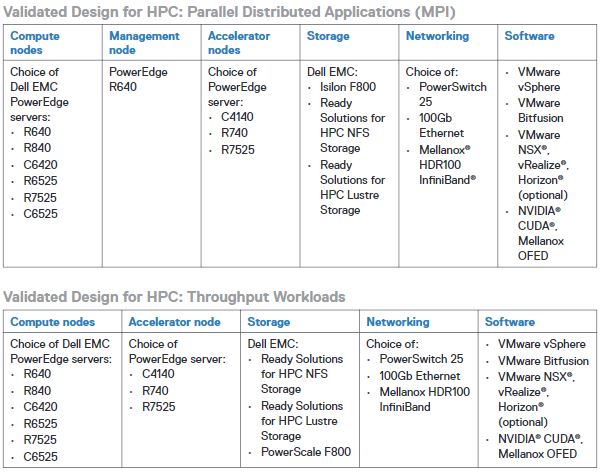Image resolution: width=609 pixels, height=473 pixels.
Task: Select C6420 in Throughput Compute nodes list
Action: (x=40, y=407)
